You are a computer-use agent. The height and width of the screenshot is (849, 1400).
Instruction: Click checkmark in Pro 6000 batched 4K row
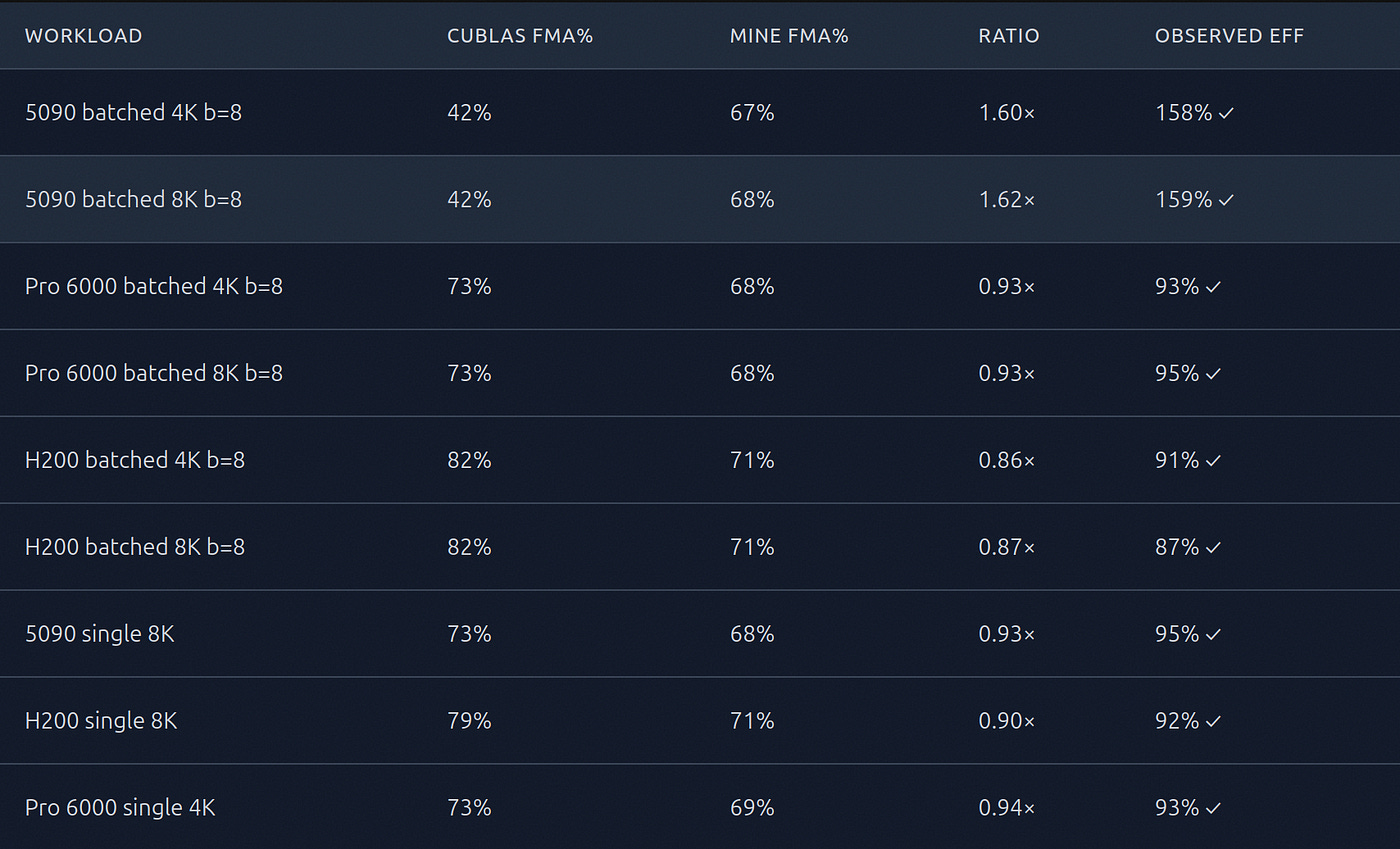[1213, 288]
